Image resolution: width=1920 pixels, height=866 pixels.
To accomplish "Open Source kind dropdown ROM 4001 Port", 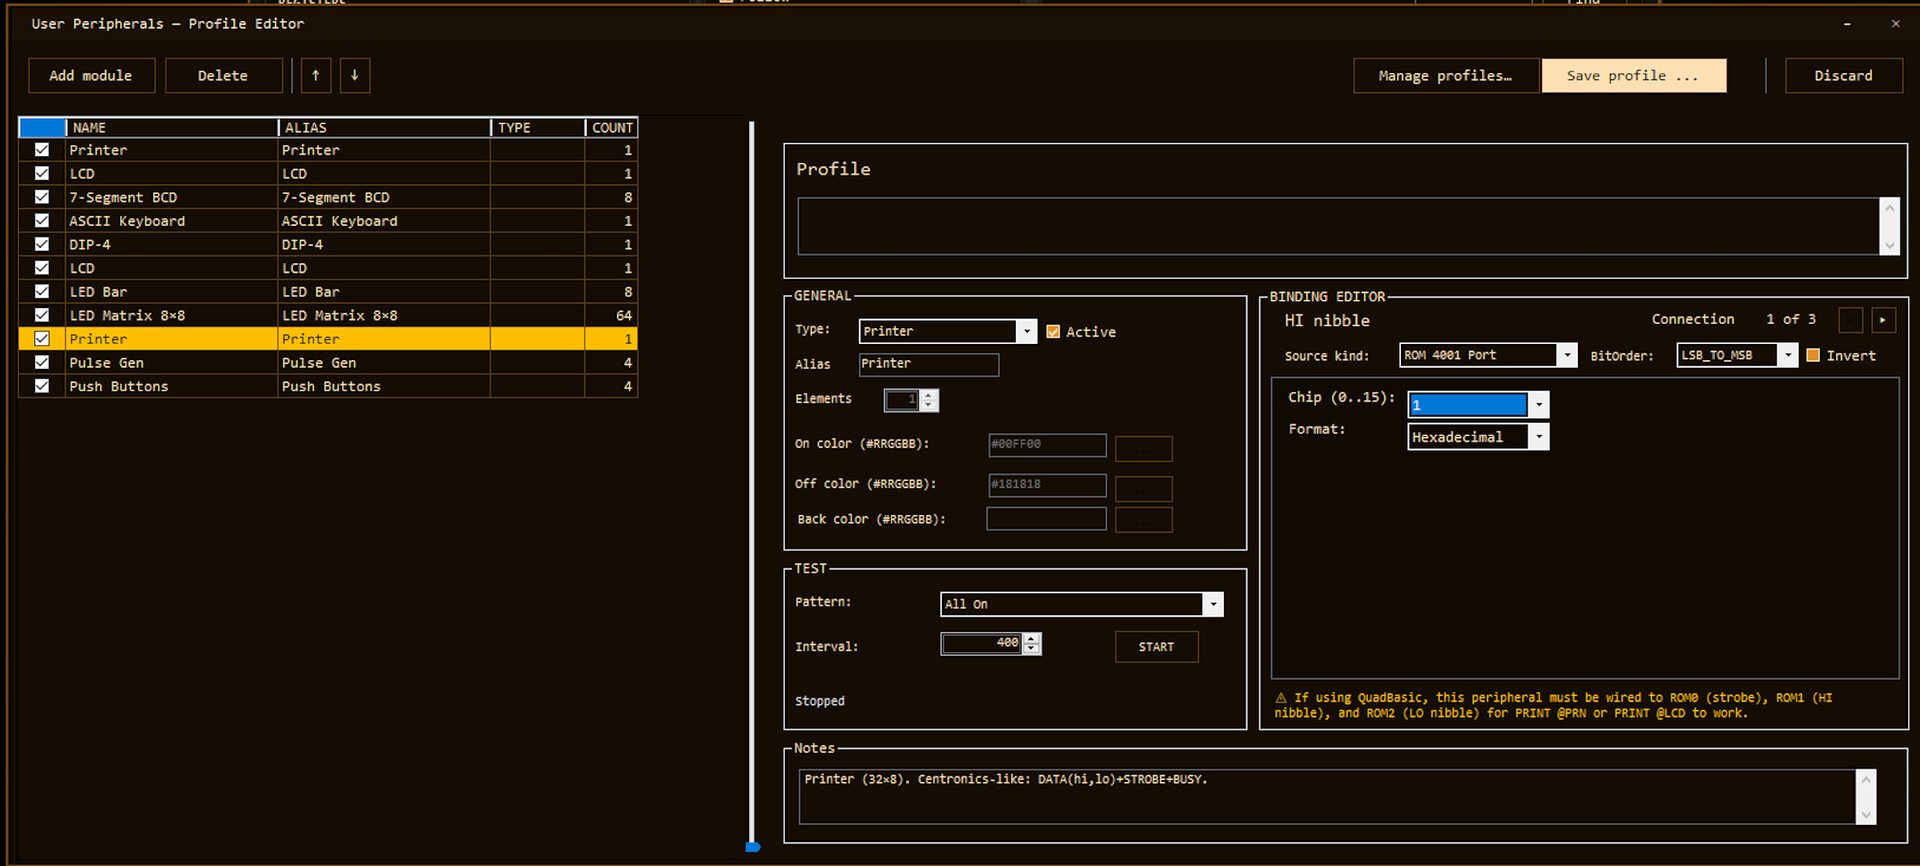I will coord(1488,355).
